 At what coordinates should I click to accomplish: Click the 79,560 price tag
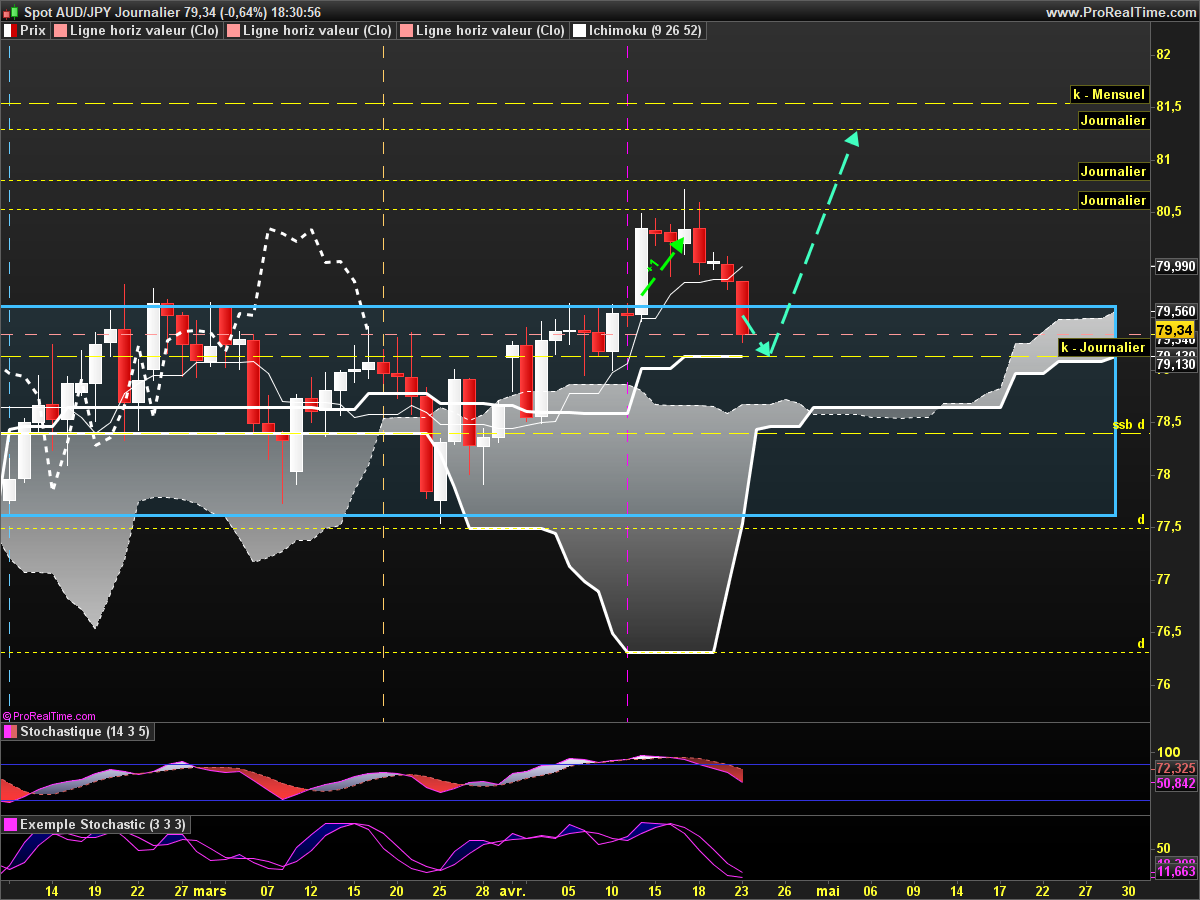click(x=1175, y=310)
